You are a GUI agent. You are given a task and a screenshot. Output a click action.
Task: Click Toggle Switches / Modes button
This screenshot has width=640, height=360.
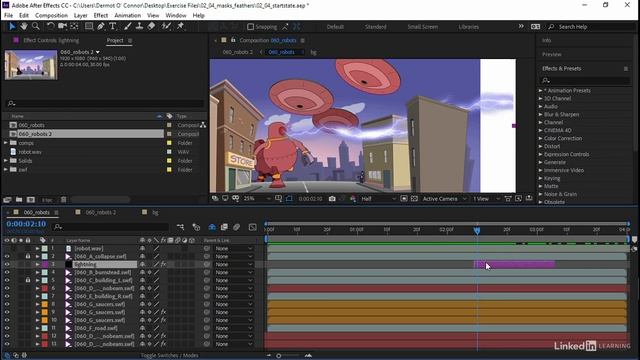(169, 356)
